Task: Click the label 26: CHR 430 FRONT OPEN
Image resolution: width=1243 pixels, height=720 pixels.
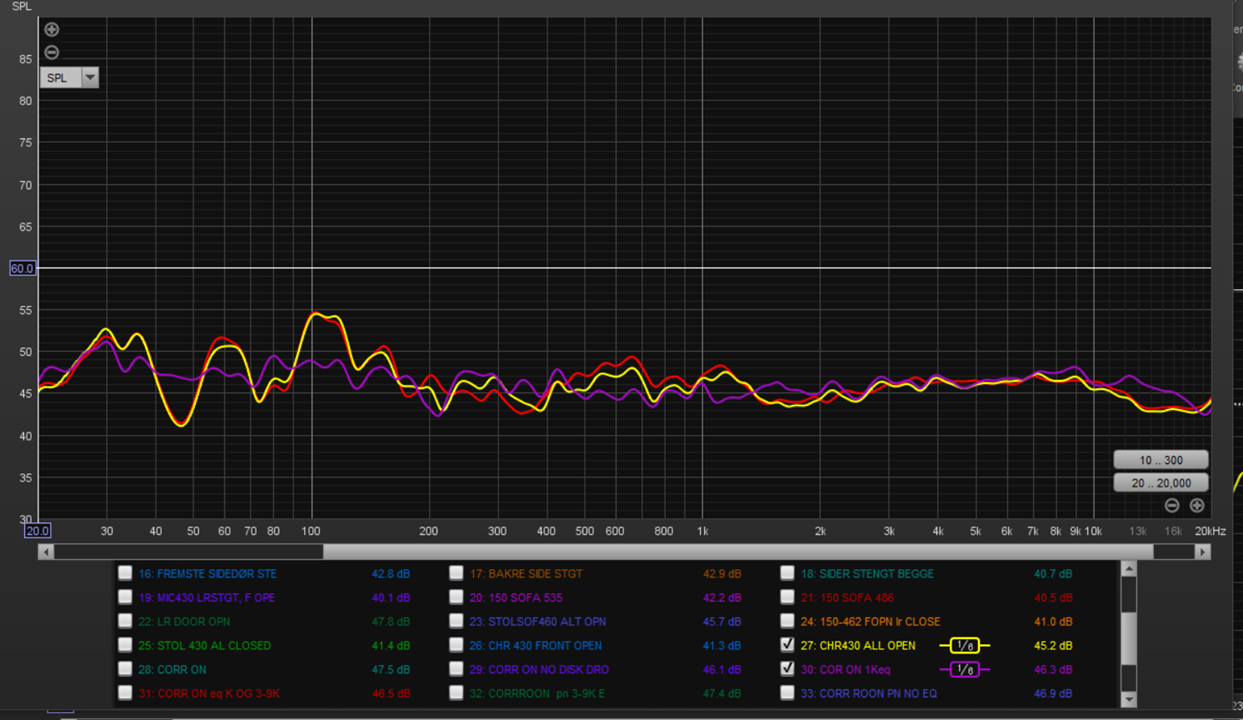Action: (536, 646)
